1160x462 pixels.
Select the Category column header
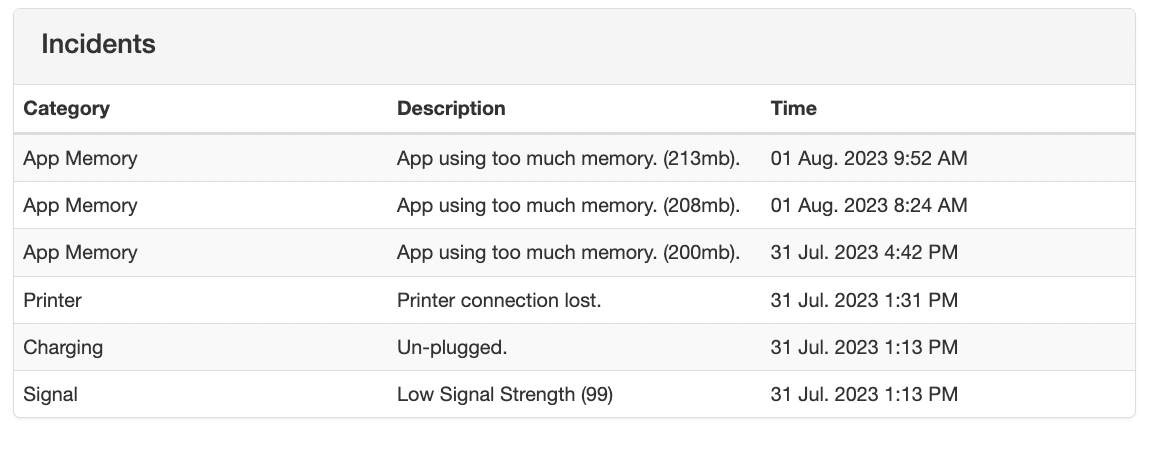pyautogui.click(x=67, y=108)
